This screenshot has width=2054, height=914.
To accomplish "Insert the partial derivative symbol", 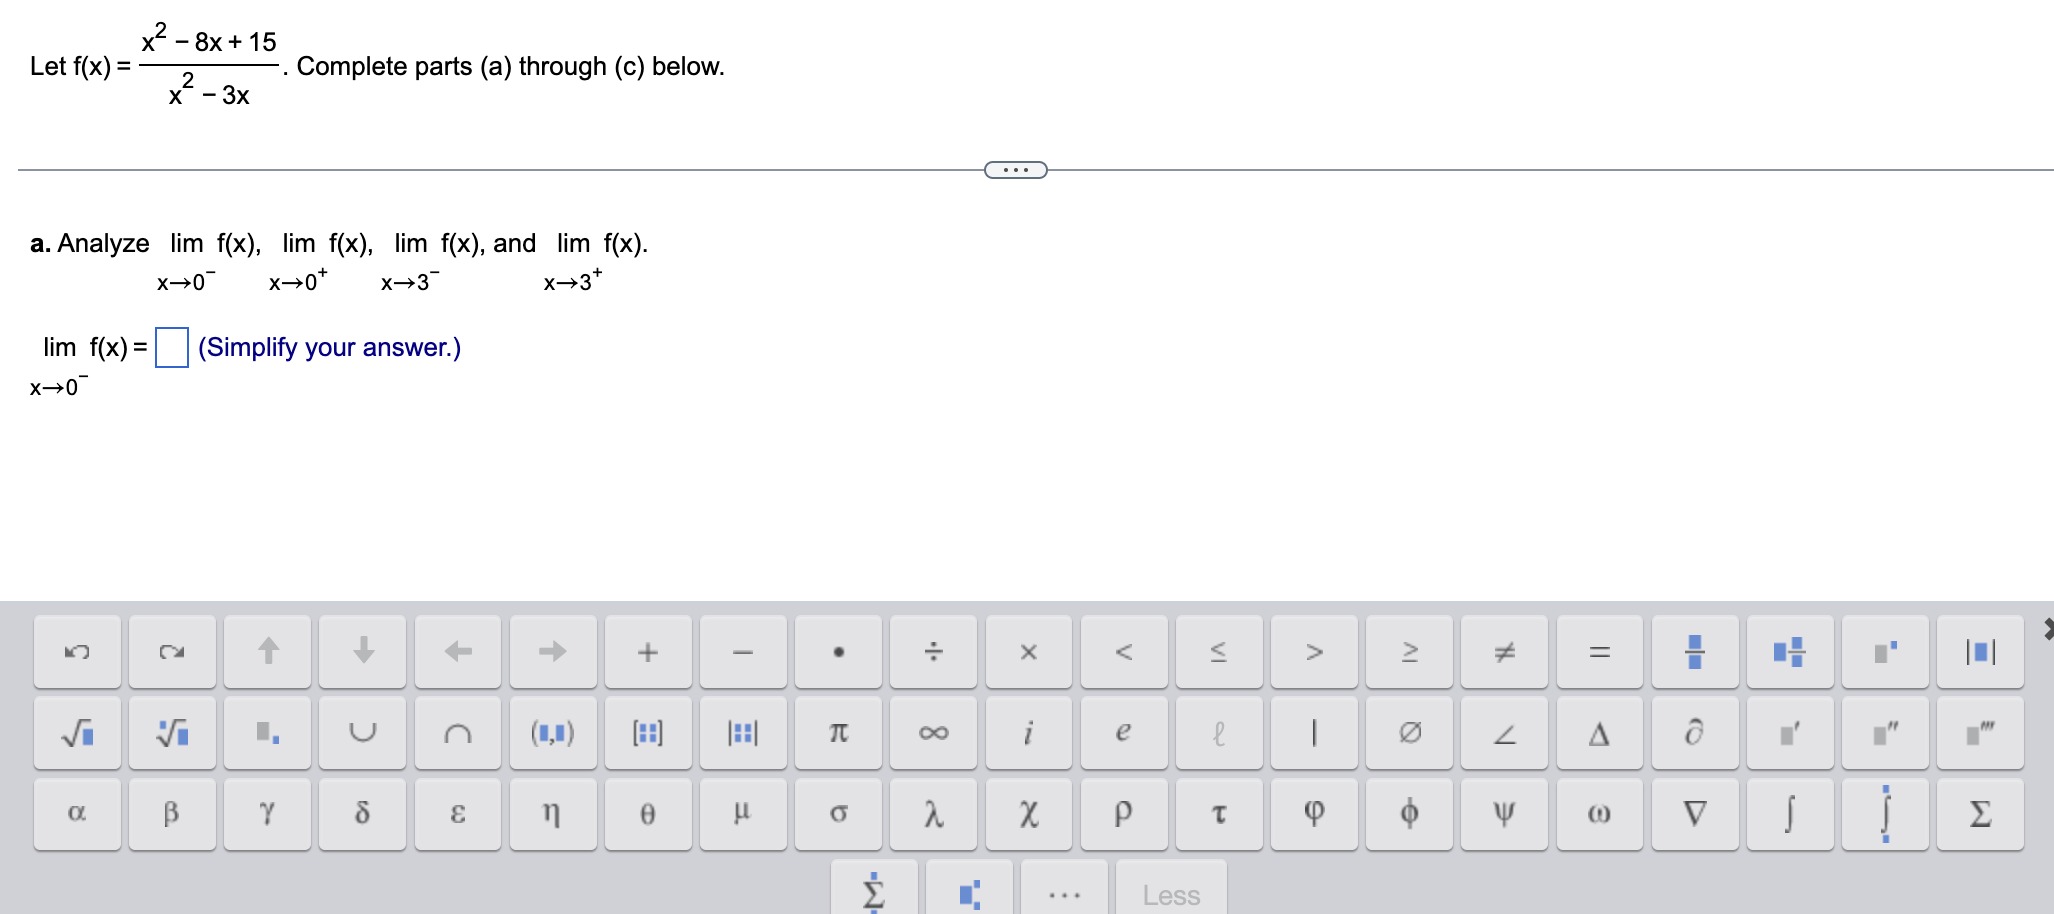I will click(x=1695, y=733).
